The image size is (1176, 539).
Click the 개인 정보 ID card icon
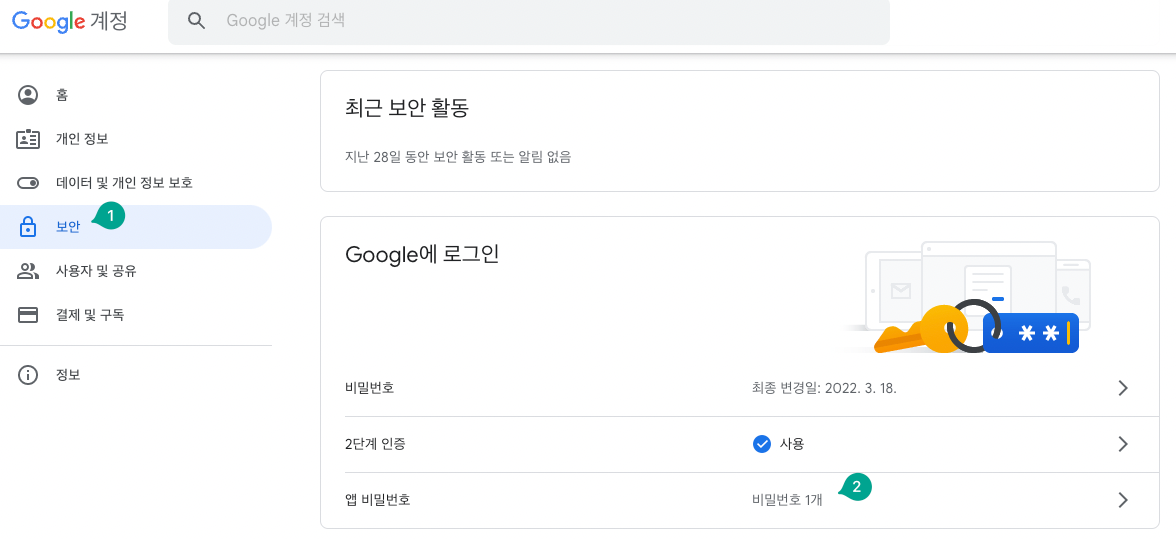click(28, 139)
